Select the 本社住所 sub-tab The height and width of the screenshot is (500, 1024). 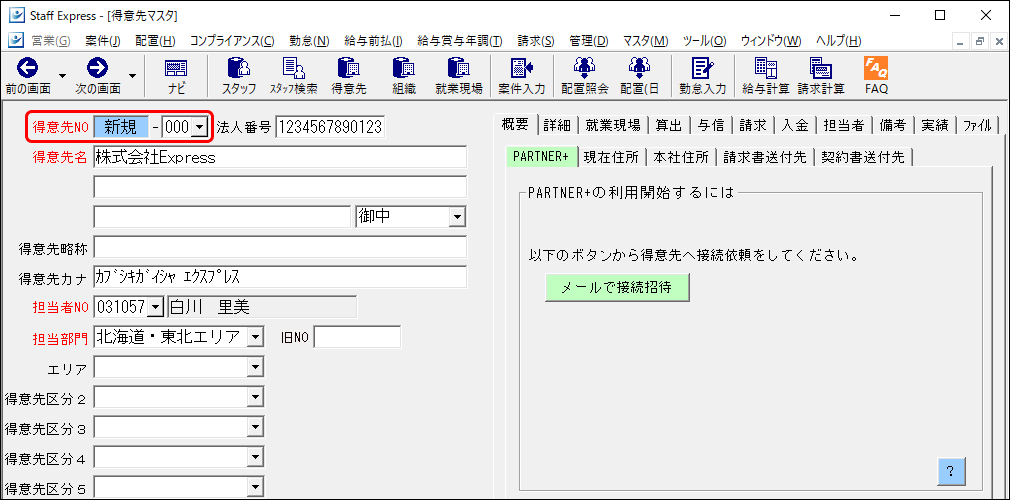click(680, 157)
